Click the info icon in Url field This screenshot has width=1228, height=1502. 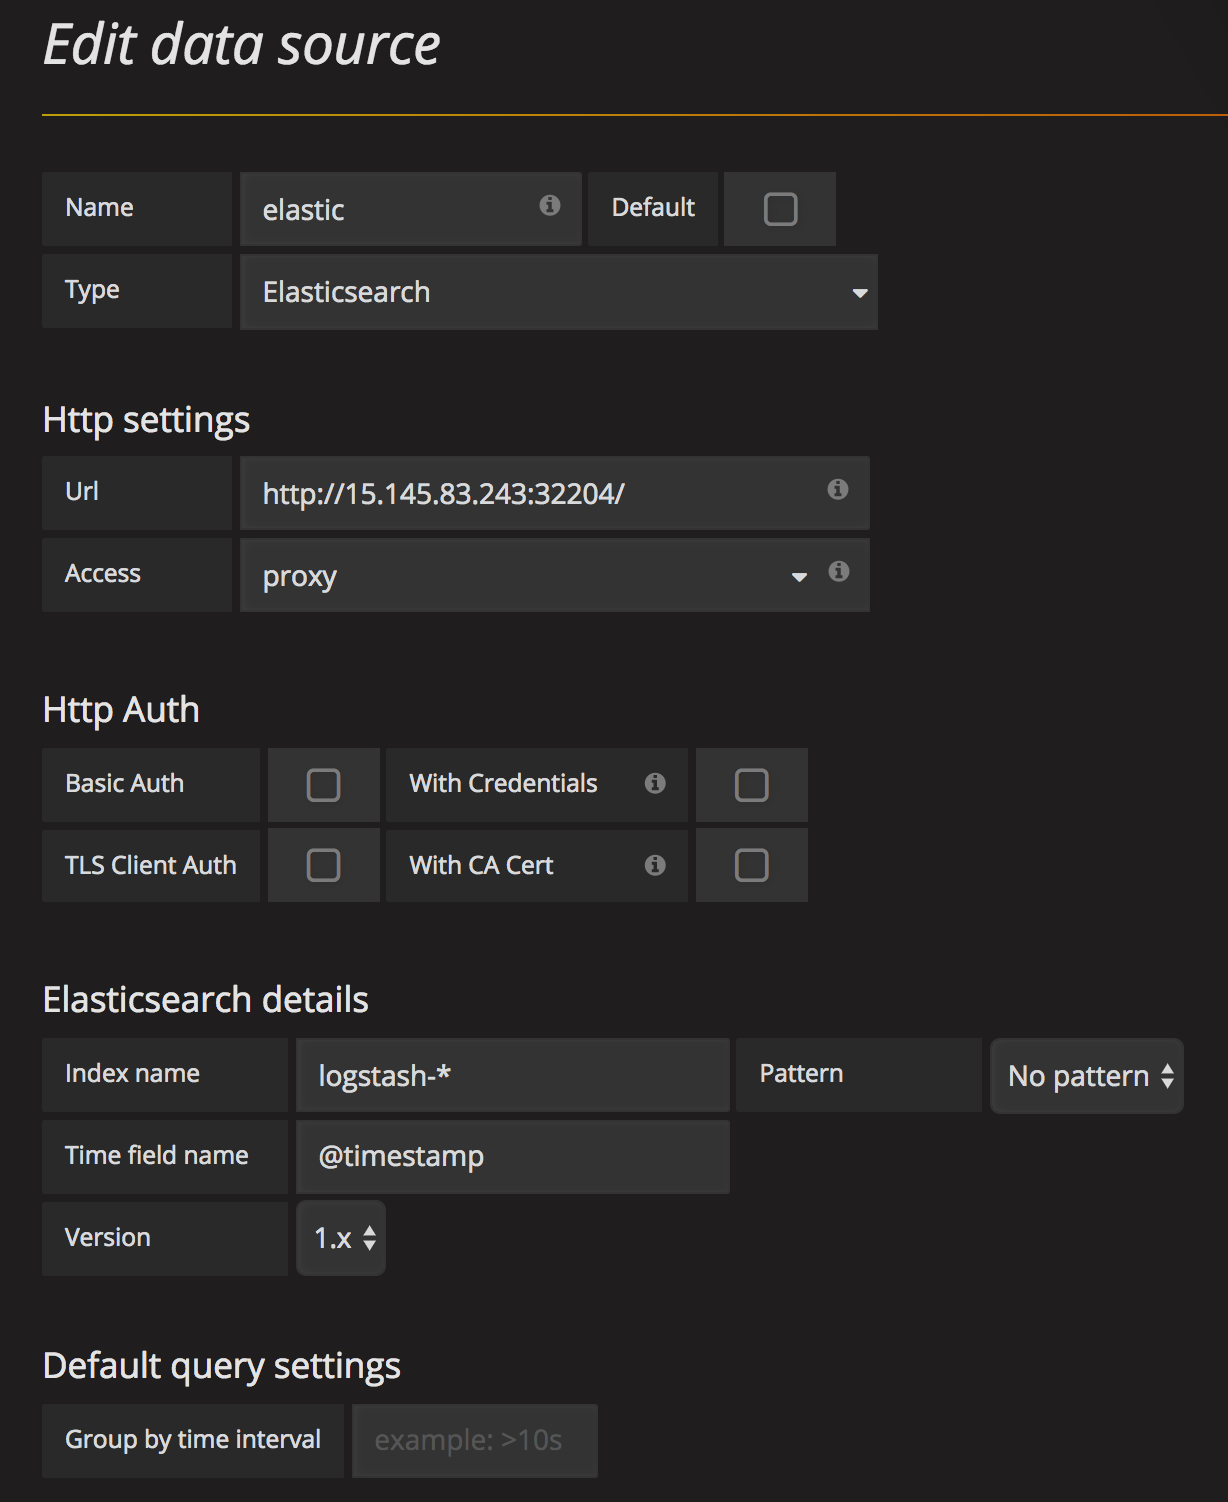[838, 489]
